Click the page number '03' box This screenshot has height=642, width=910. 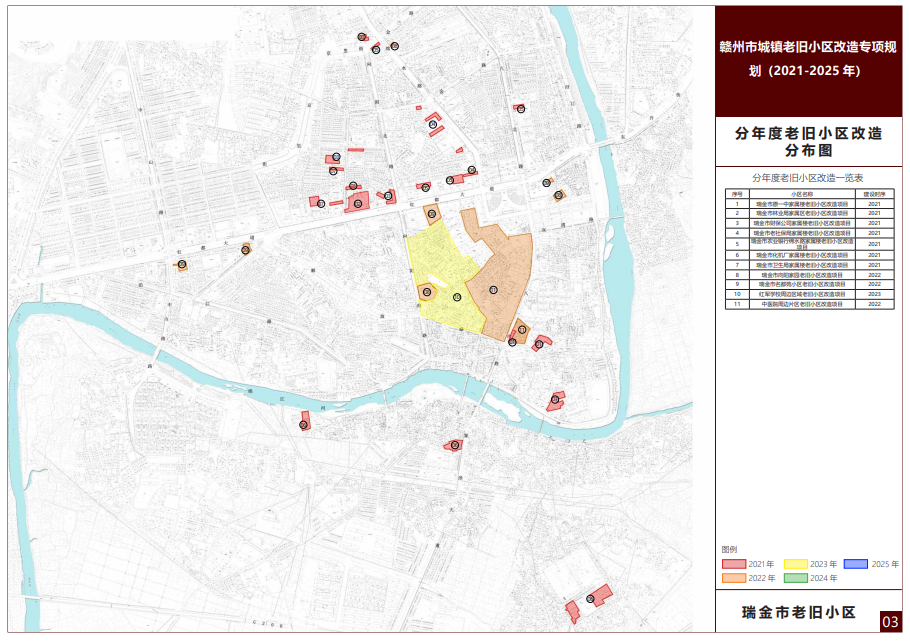(890, 622)
